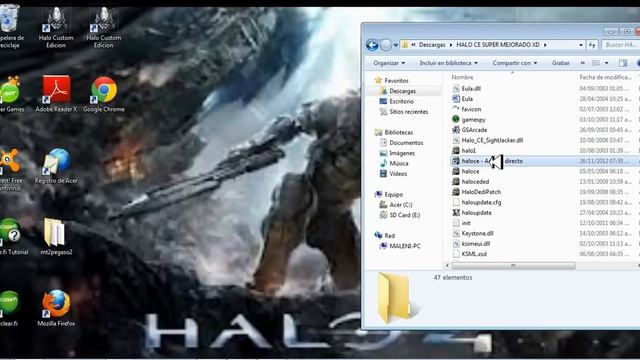Screen dimensions: 640x360
Task: Select the Eula document file
Action: point(467,99)
